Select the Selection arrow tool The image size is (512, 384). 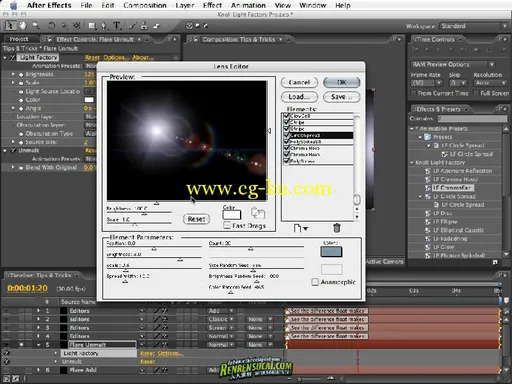tap(10, 26)
